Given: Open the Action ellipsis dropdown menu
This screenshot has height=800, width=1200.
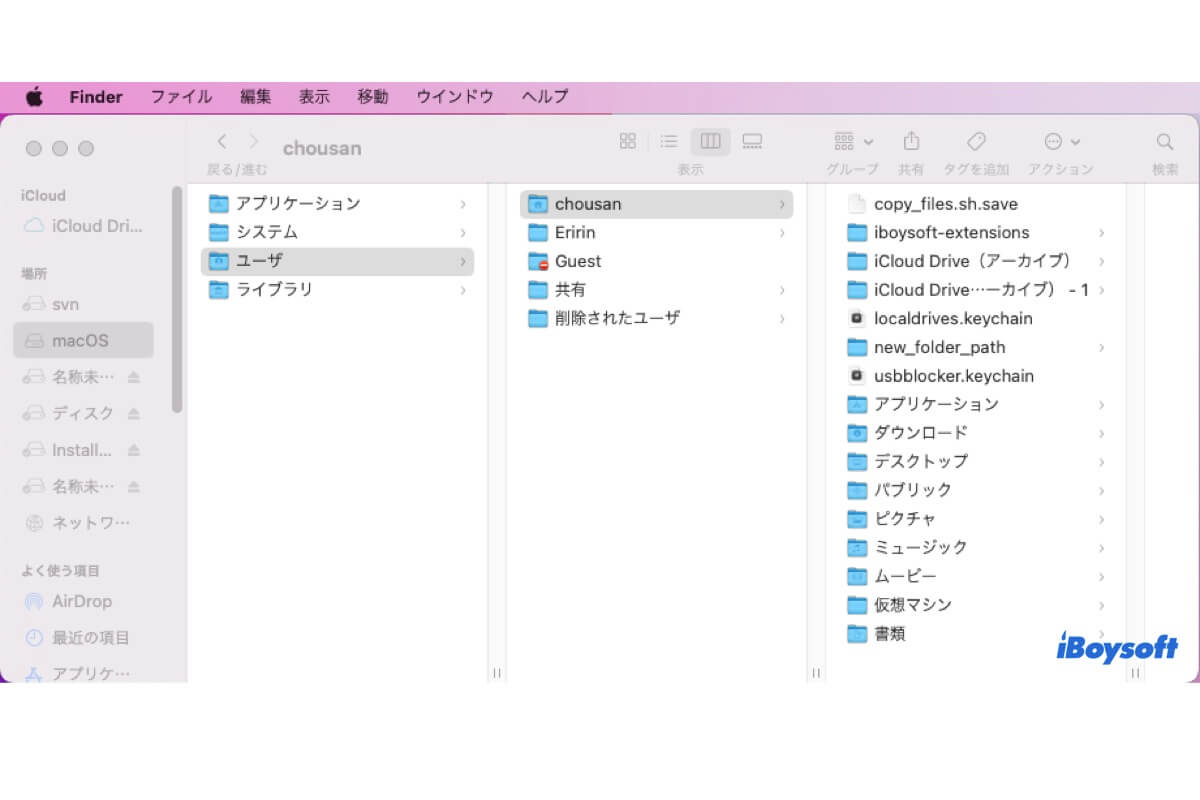Looking at the screenshot, I should (1061, 142).
